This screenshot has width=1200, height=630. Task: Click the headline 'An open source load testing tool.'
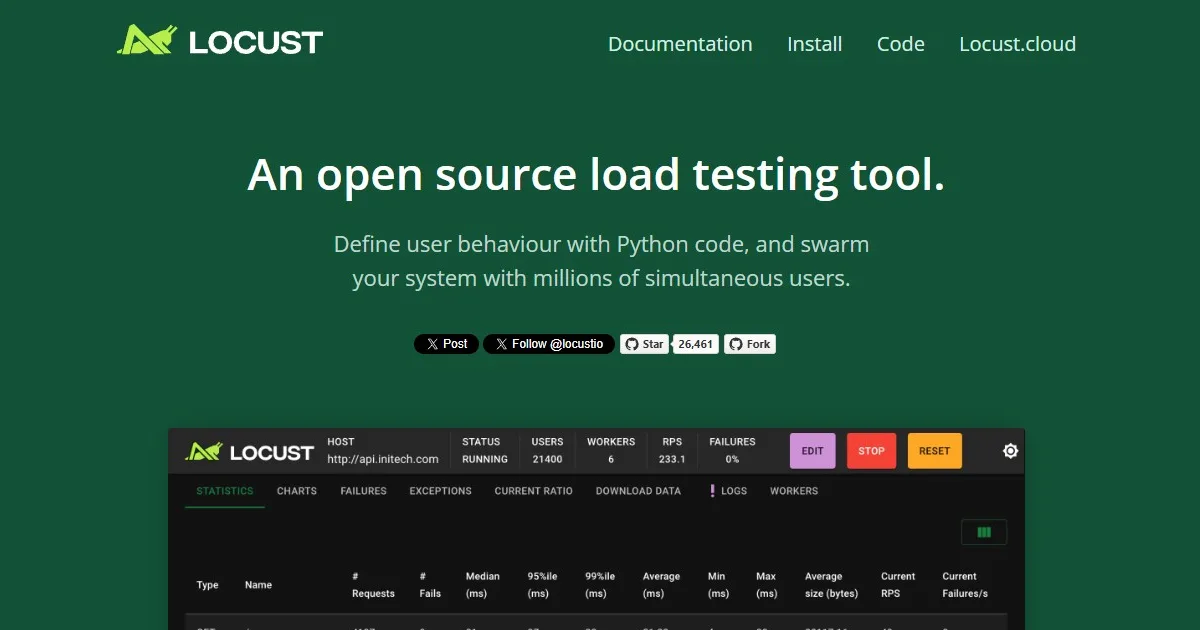[x=596, y=175]
